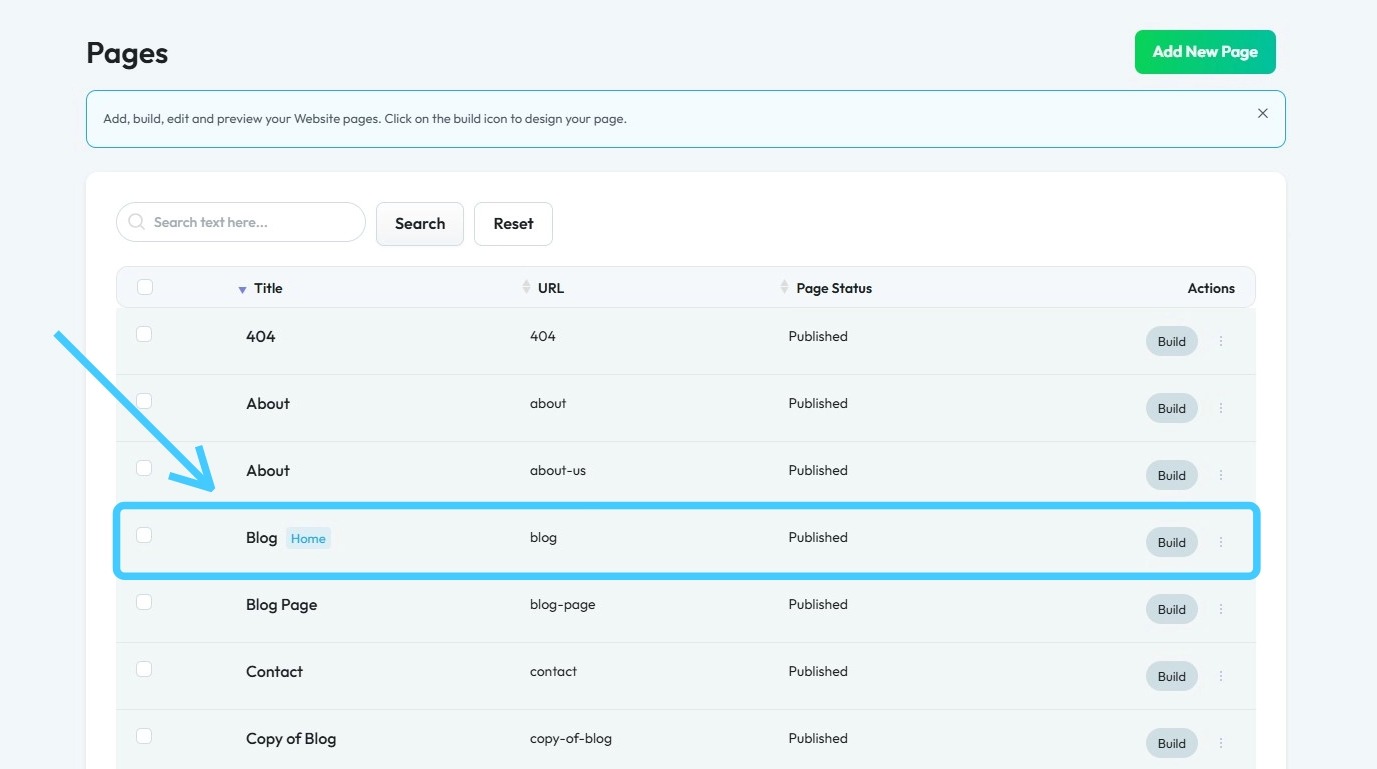Focus the search text input field

[x=250, y=222]
